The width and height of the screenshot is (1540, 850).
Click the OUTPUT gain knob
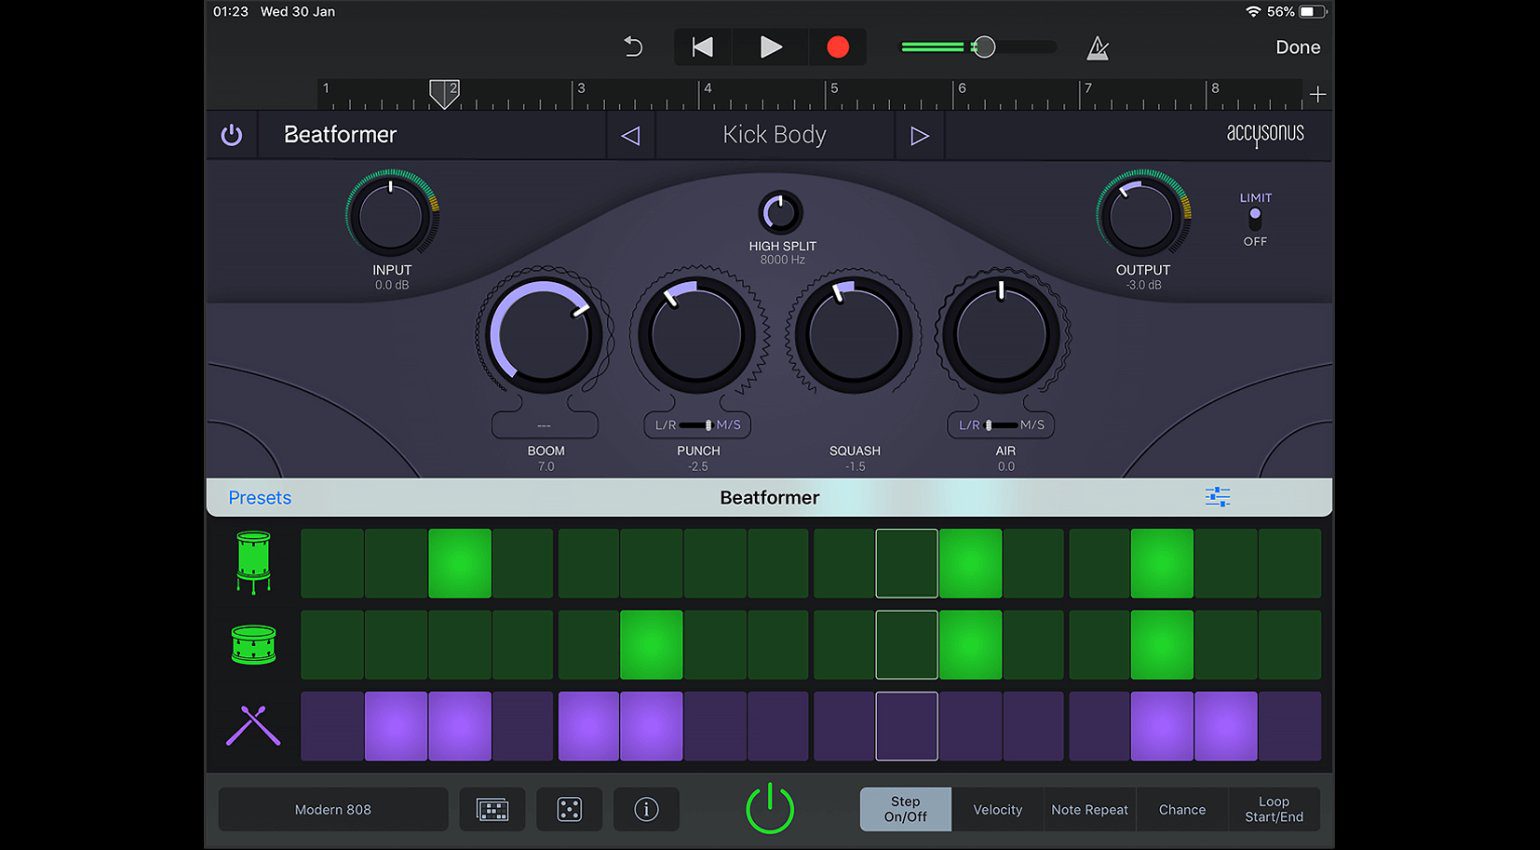tap(1142, 215)
